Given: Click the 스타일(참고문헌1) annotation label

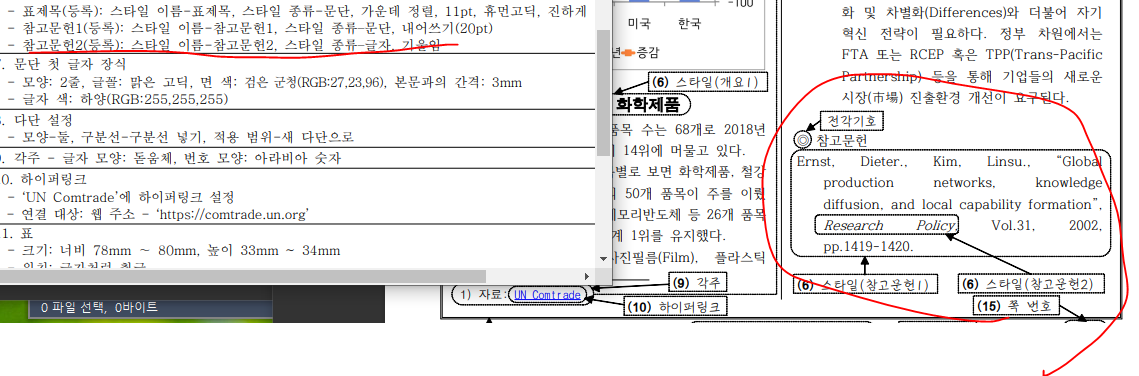Looking at the screenshot, I should (864, 284).
